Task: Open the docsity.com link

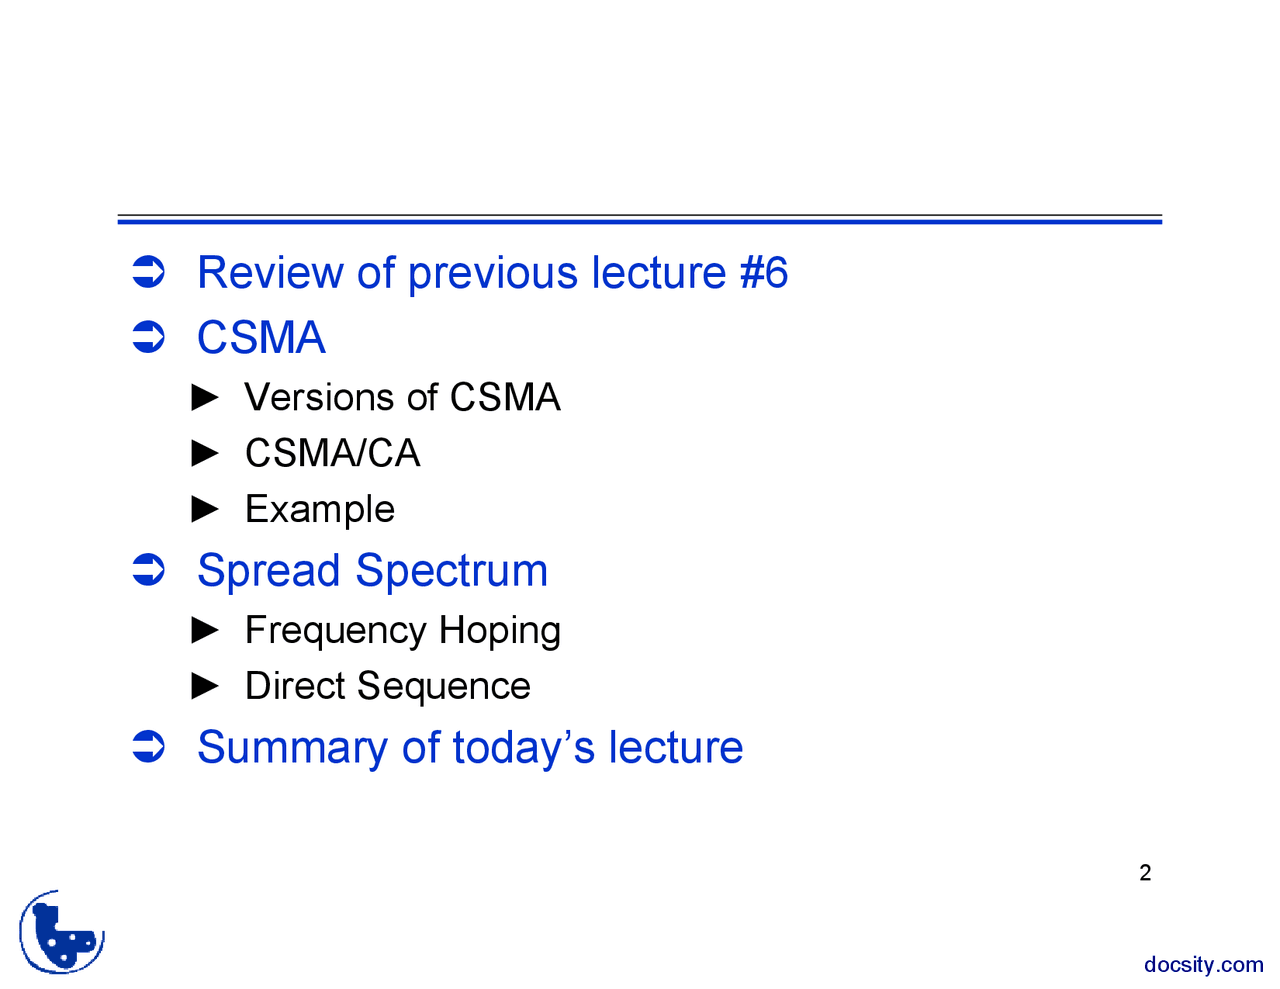Action: (x=1203, y=965)
